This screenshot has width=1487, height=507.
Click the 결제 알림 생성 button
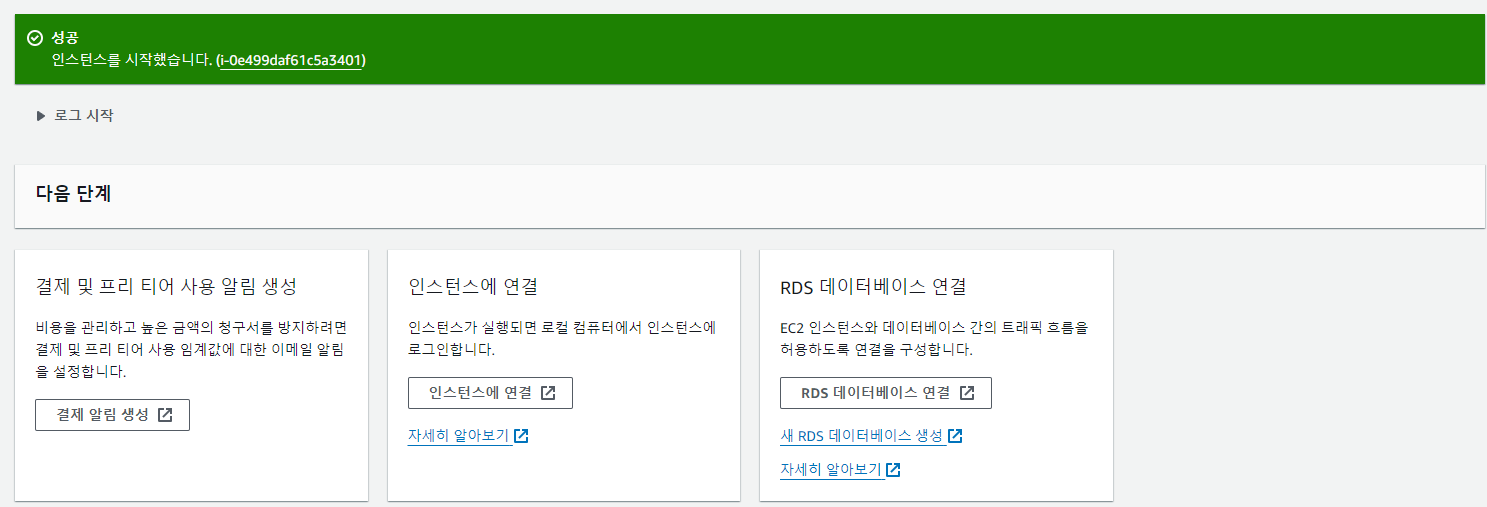coord(112,415)
